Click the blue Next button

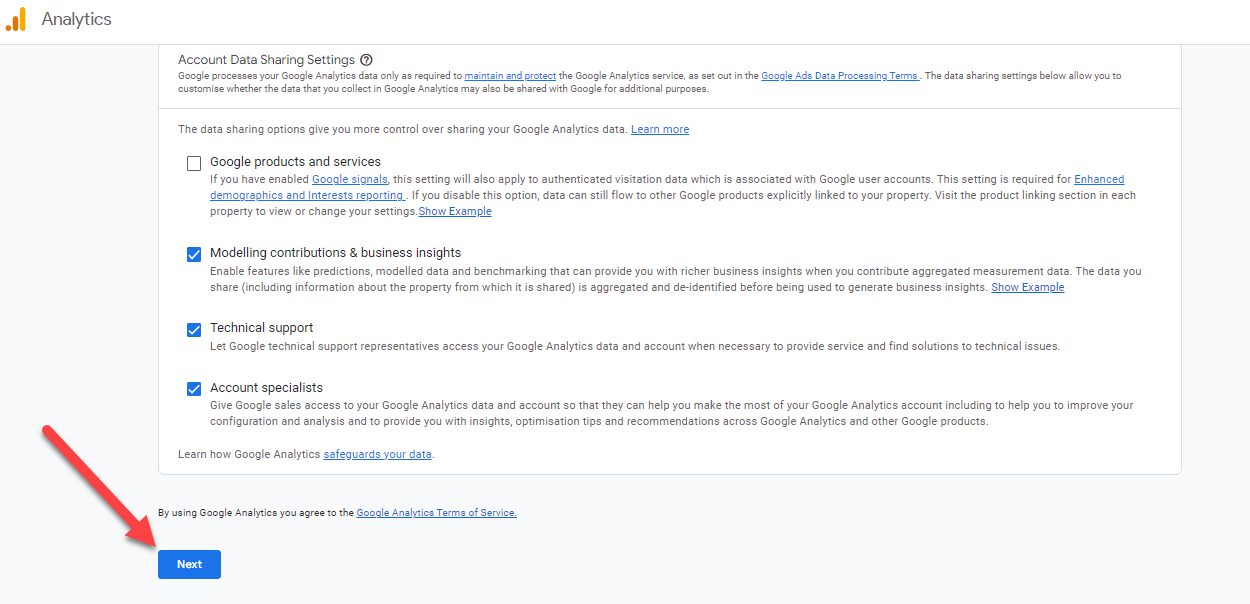tap(189, 564)
